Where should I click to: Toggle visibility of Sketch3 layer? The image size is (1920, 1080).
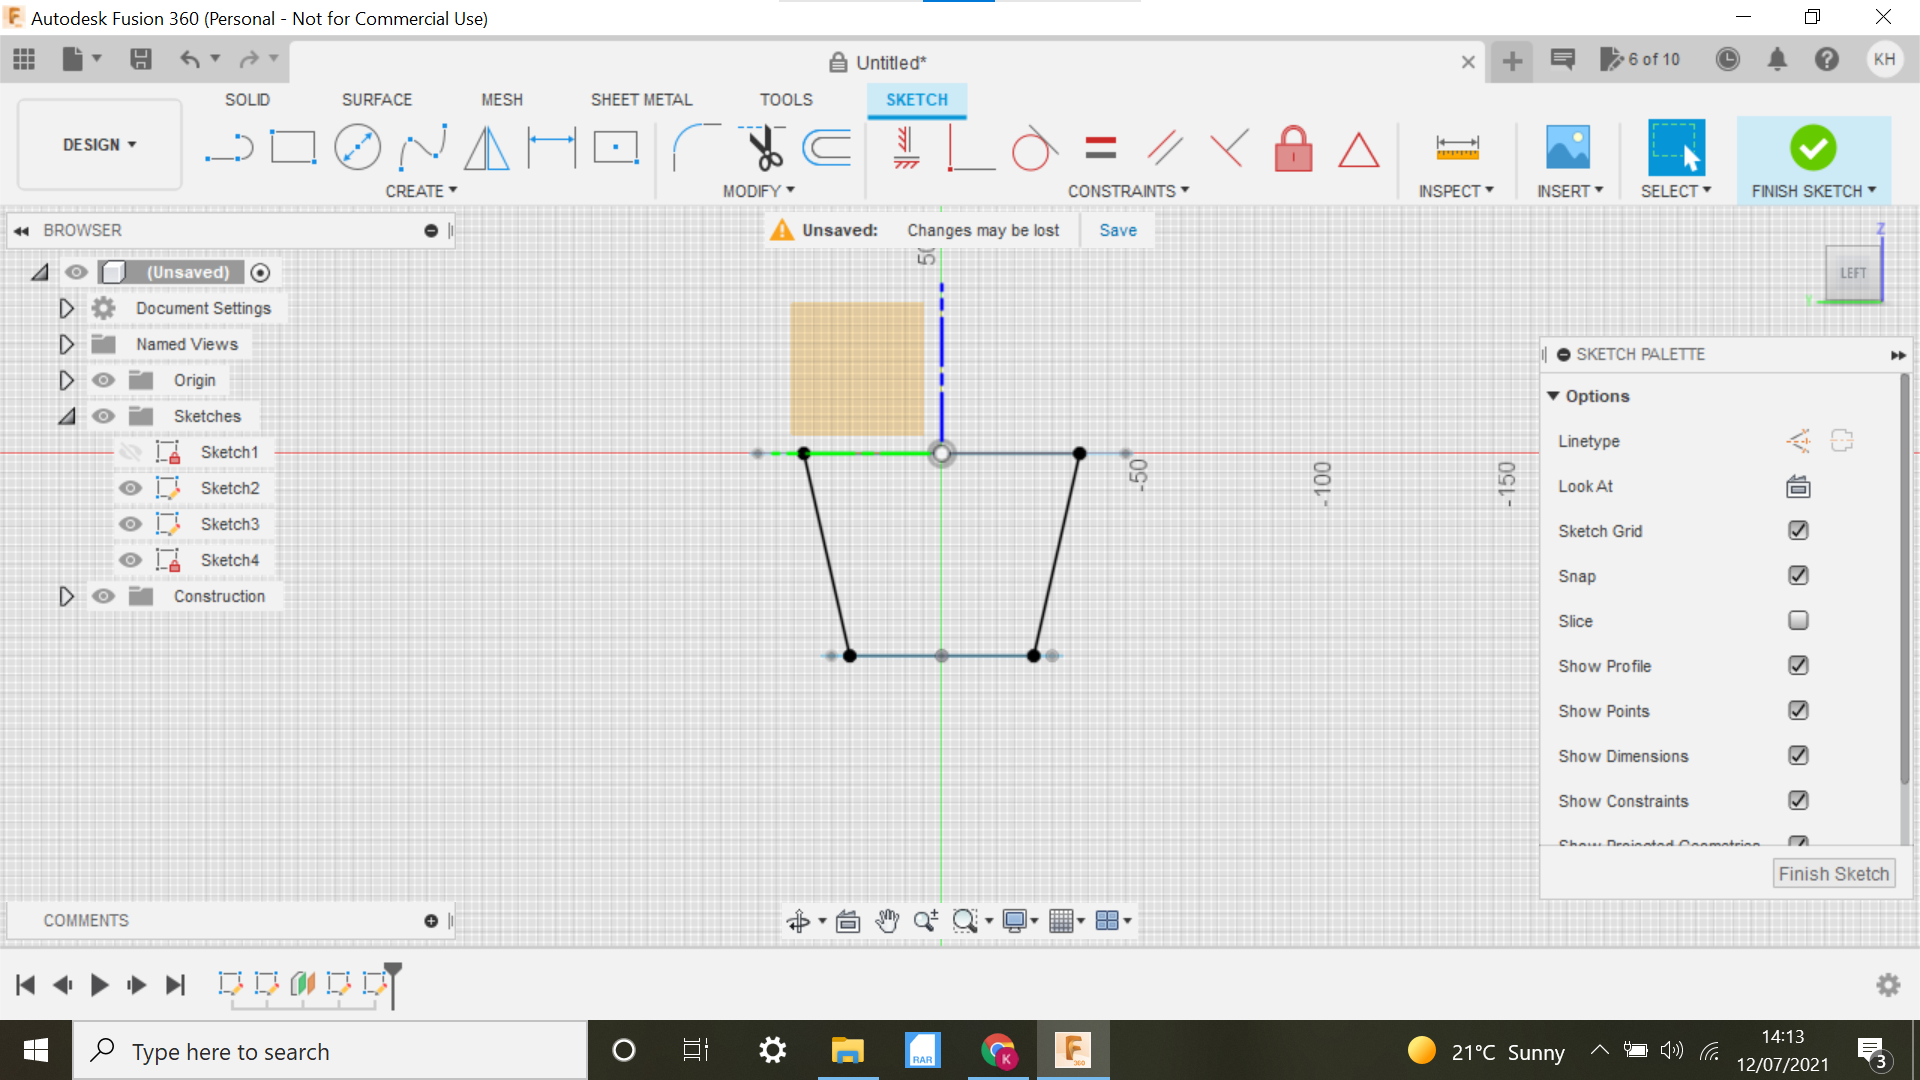pyautogui.click(x=131, y=524)
